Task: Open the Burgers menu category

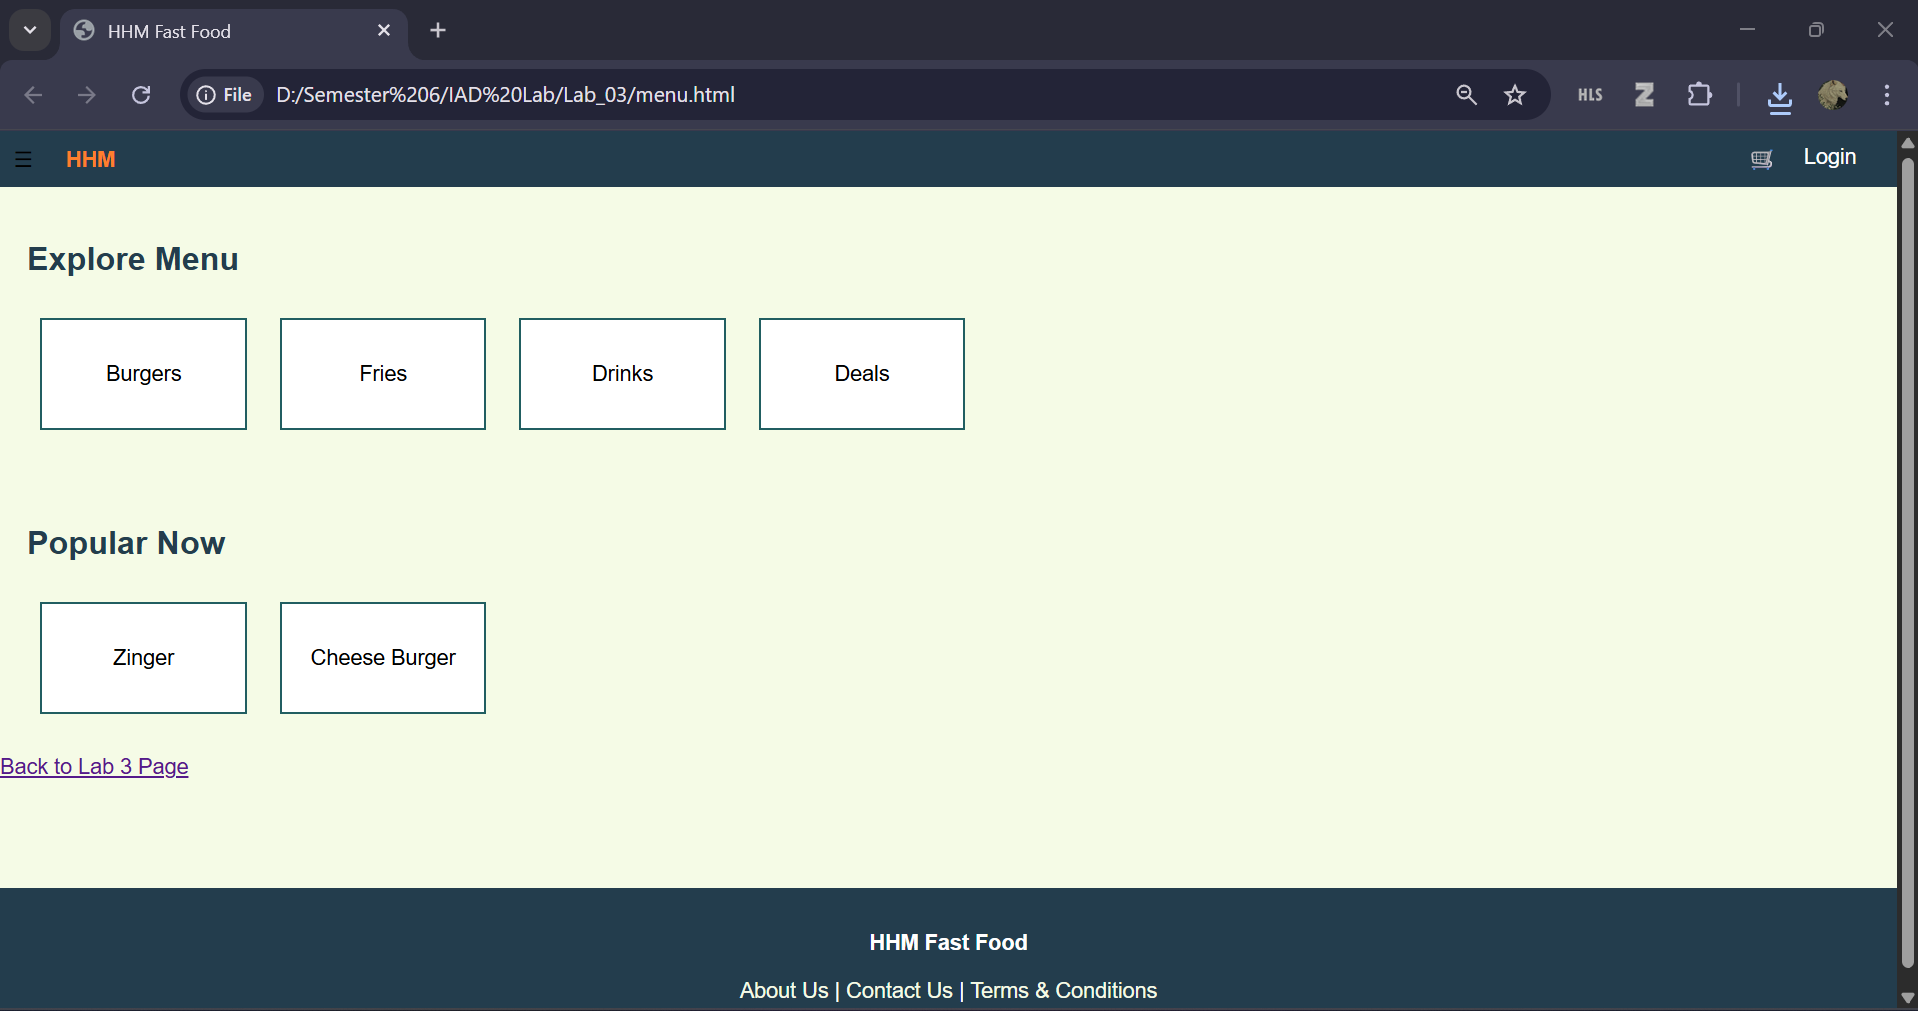Action: click(x=143, y=374)
